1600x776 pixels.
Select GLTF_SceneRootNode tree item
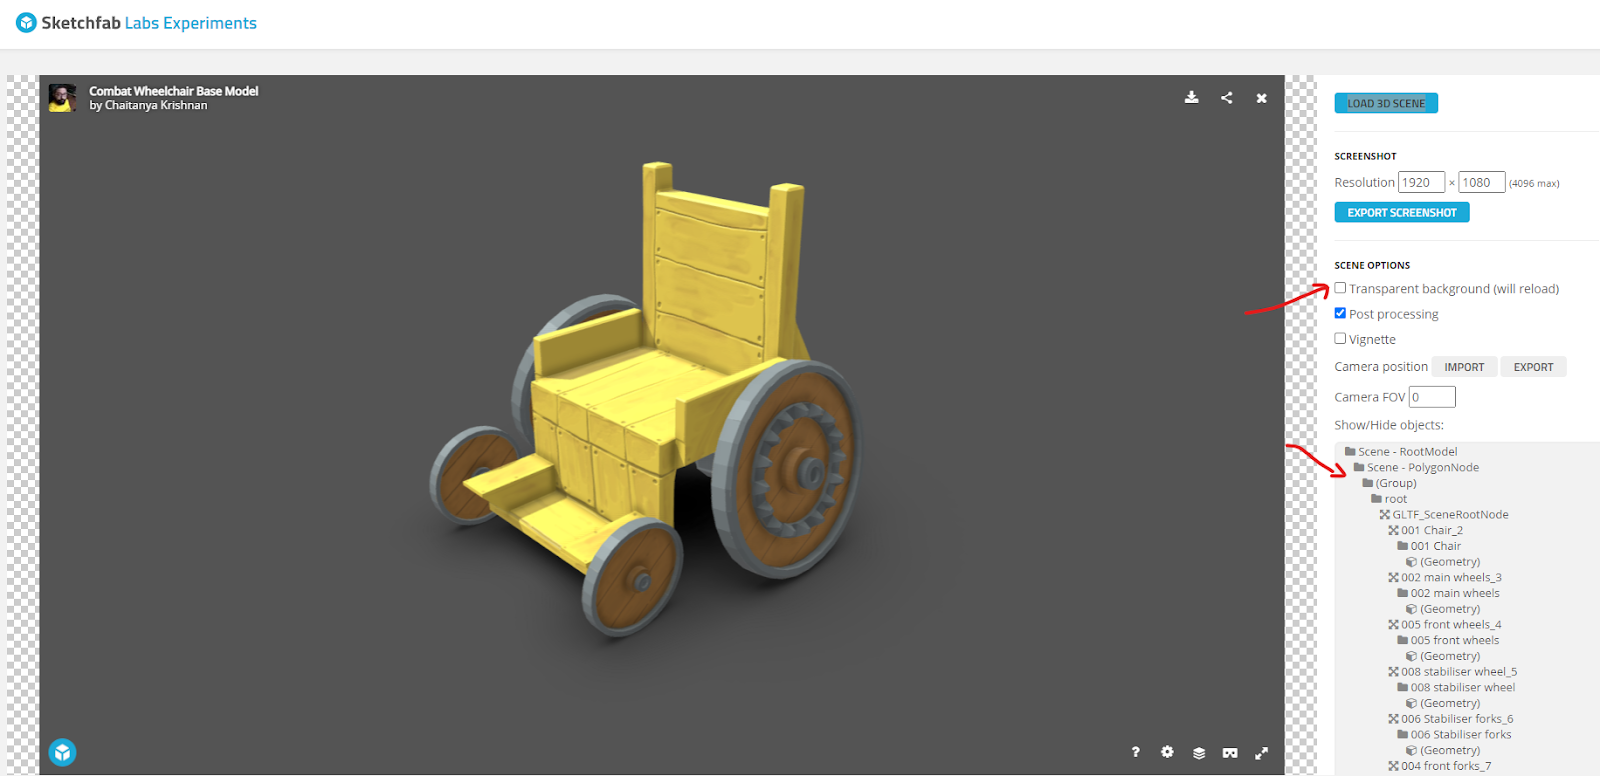(1444, 515)
